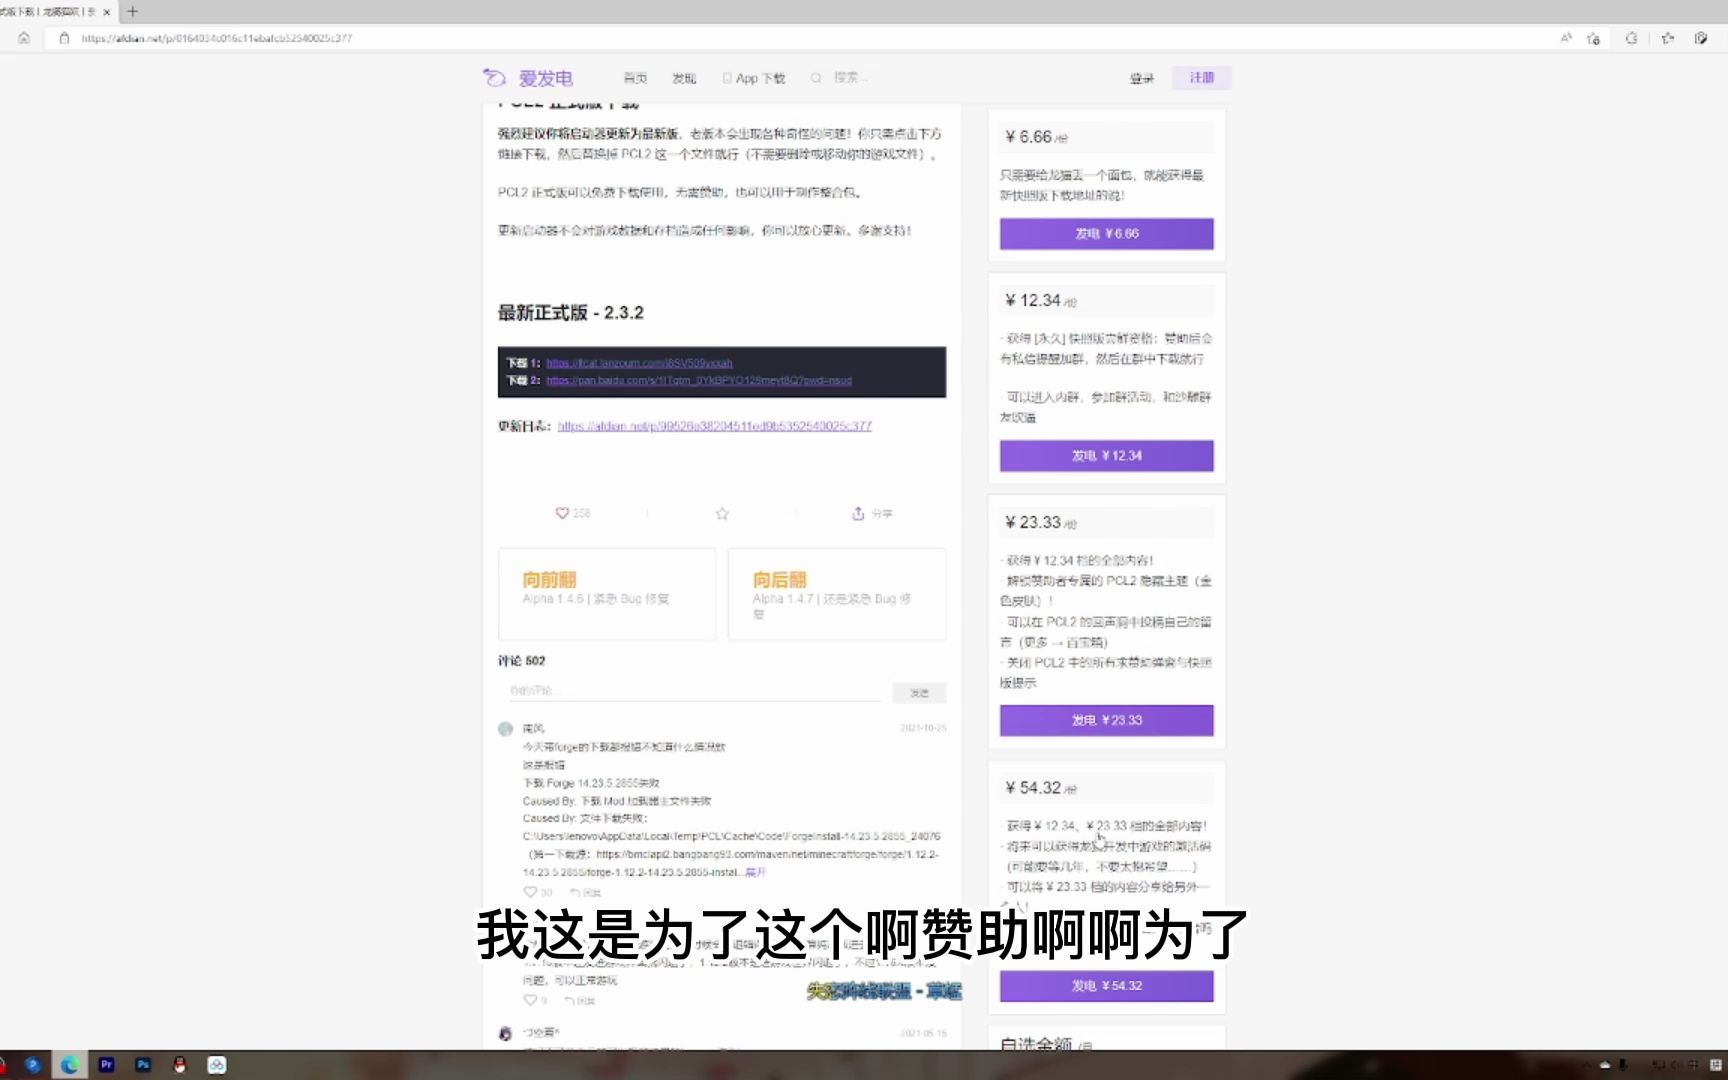The height and width of the screenshot is (1080, 1728).
Task: Open 下载 1 lanzoum download link
Action: [639, 363]
